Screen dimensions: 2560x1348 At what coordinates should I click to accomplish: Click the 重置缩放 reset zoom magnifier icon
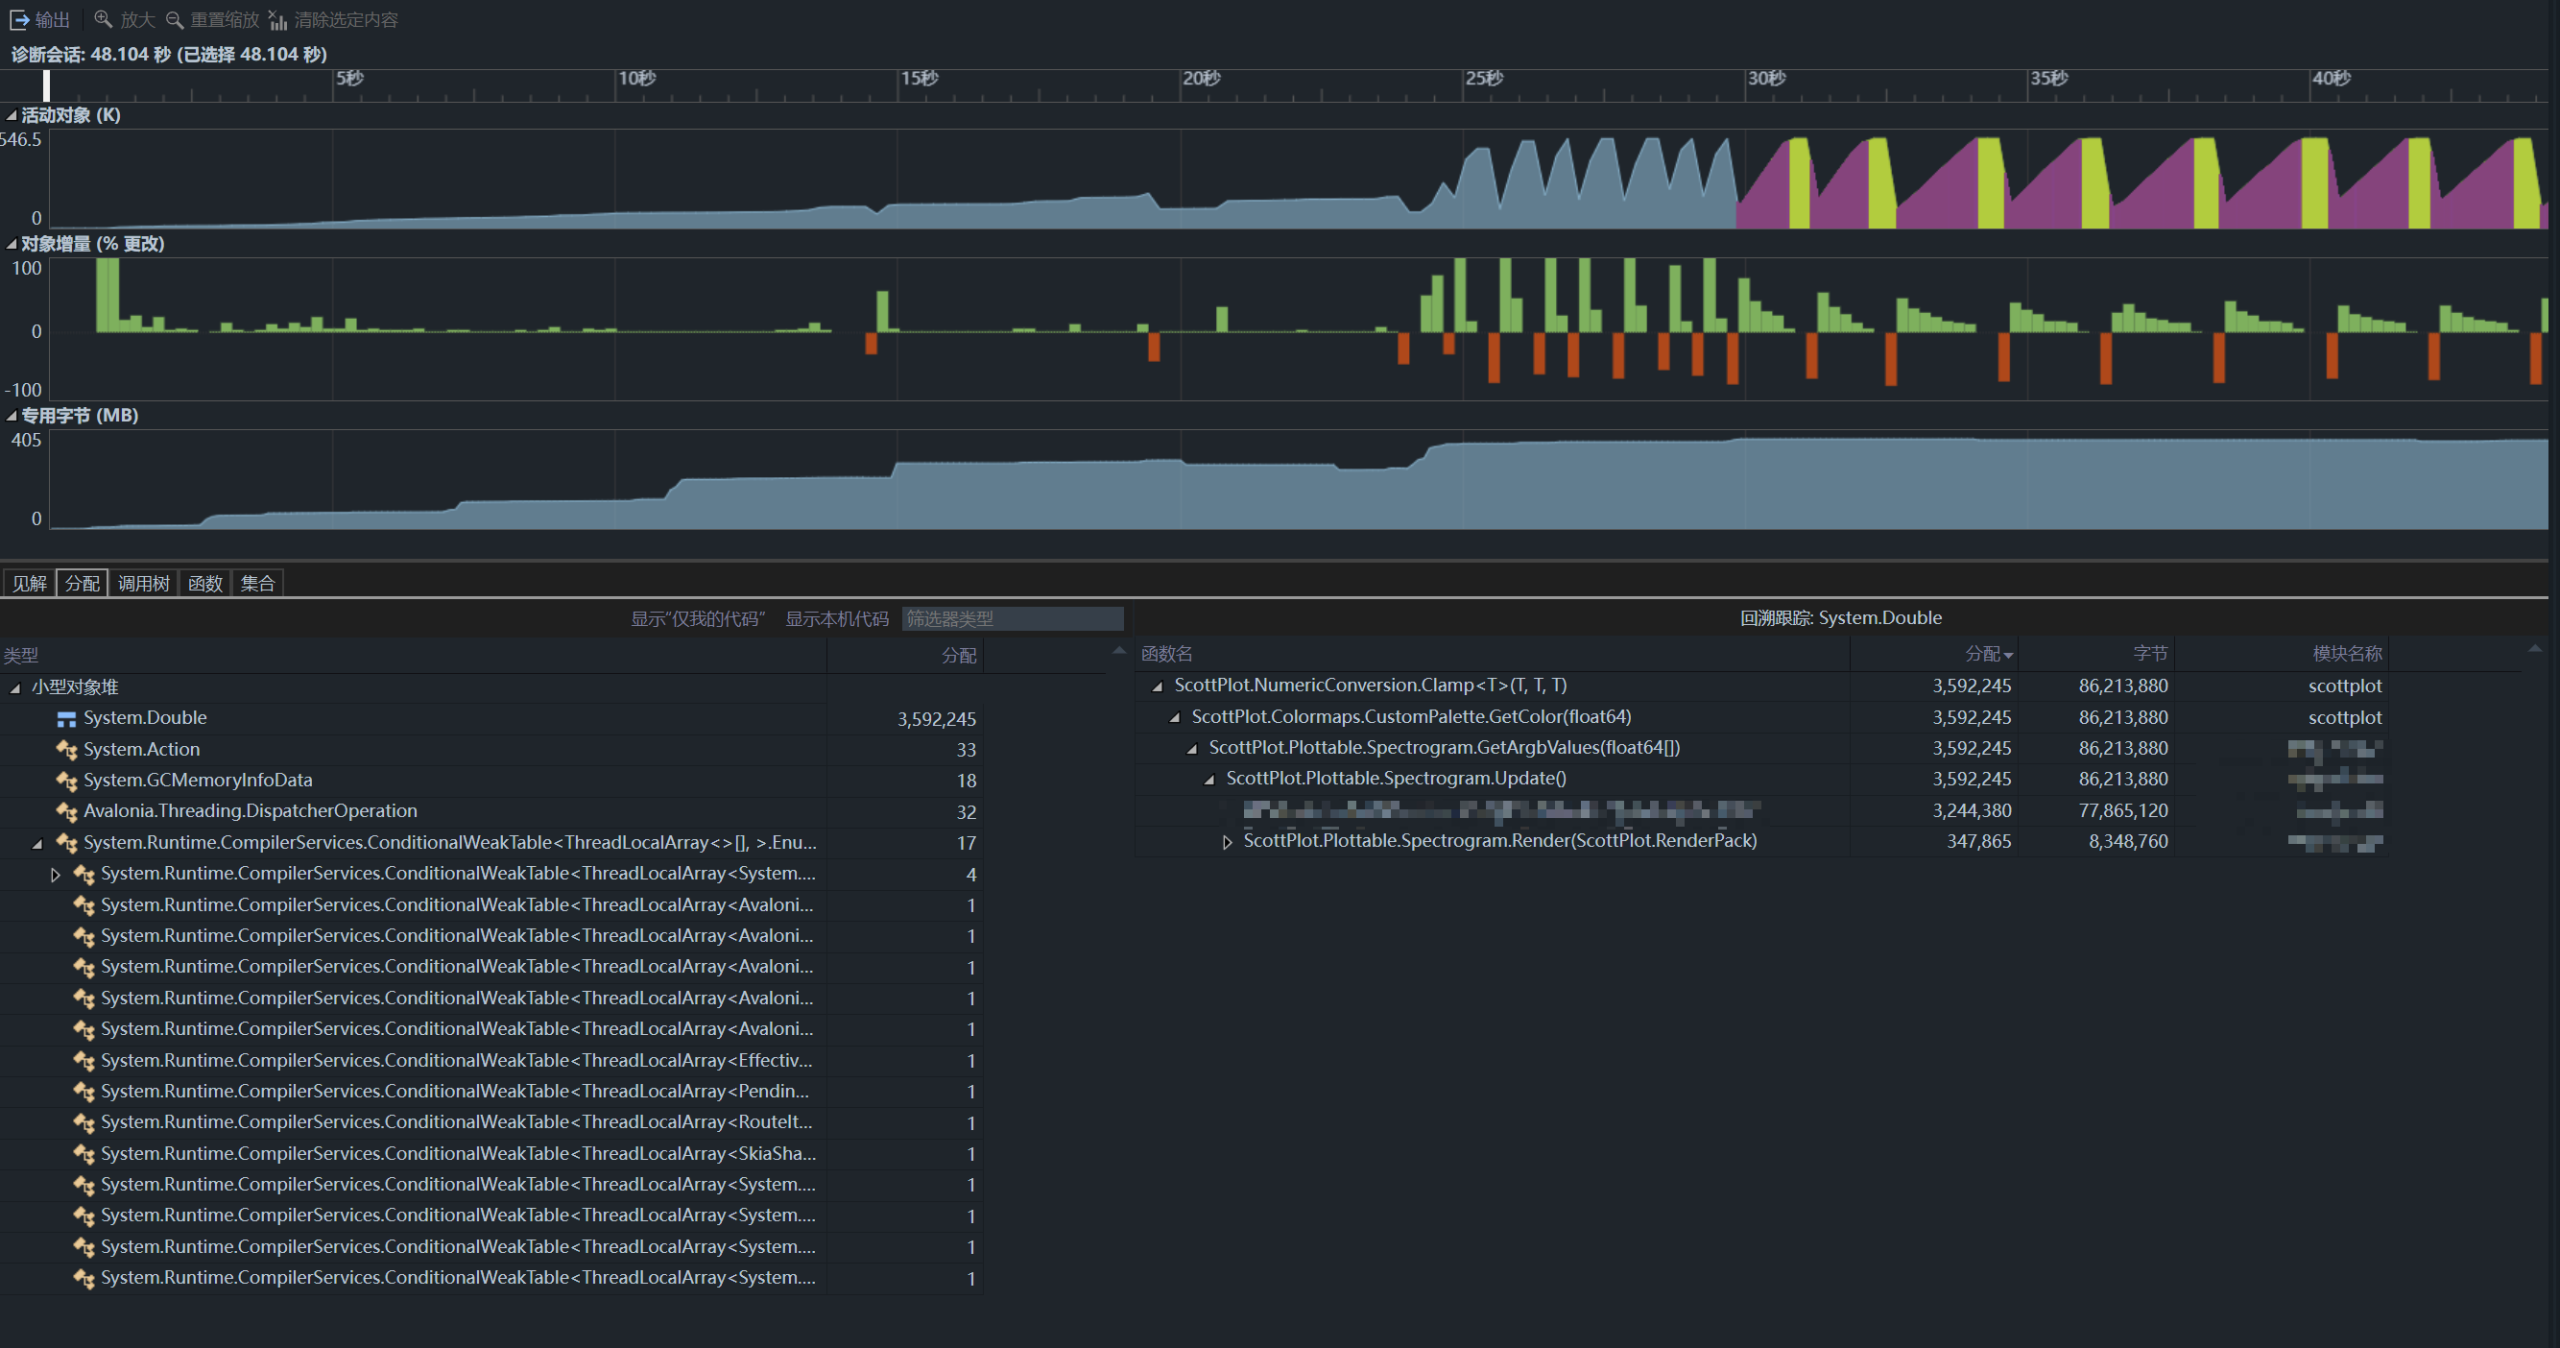175,19
